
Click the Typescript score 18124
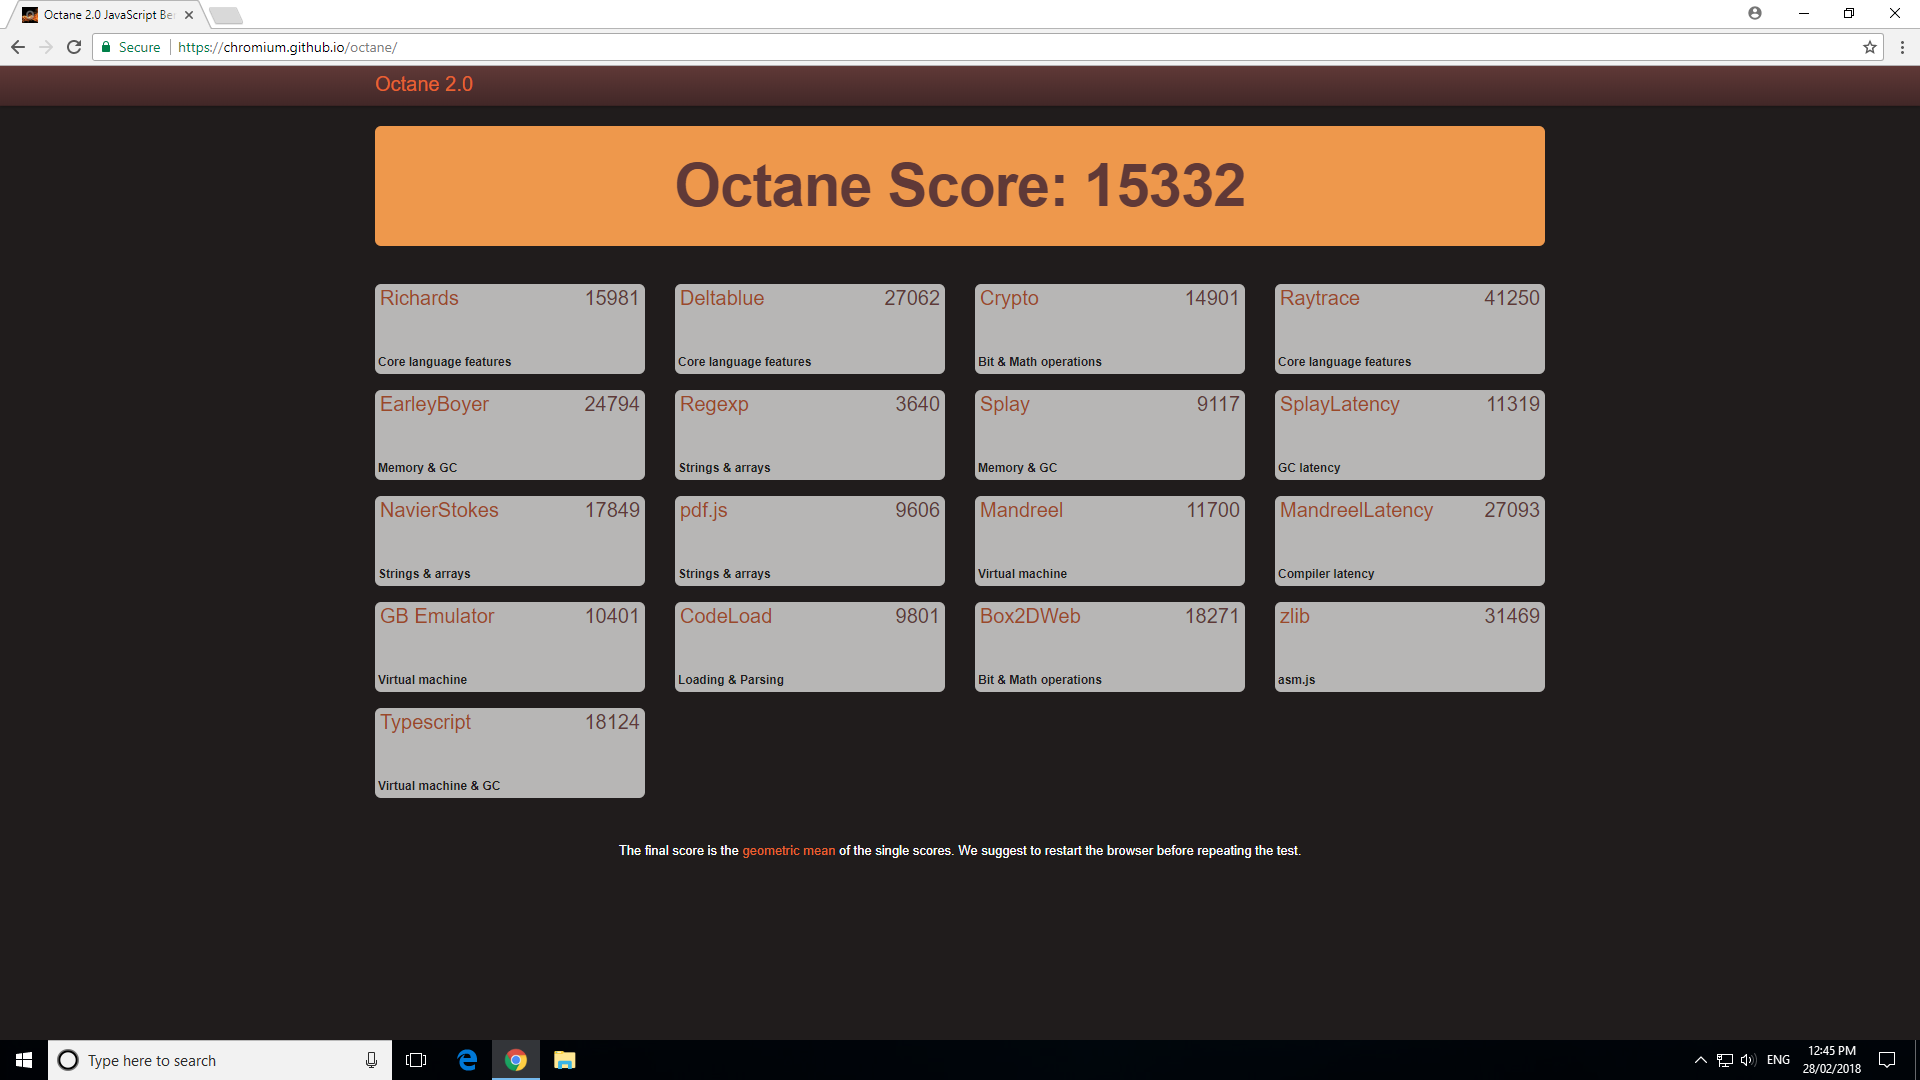[x=612, y=722]
